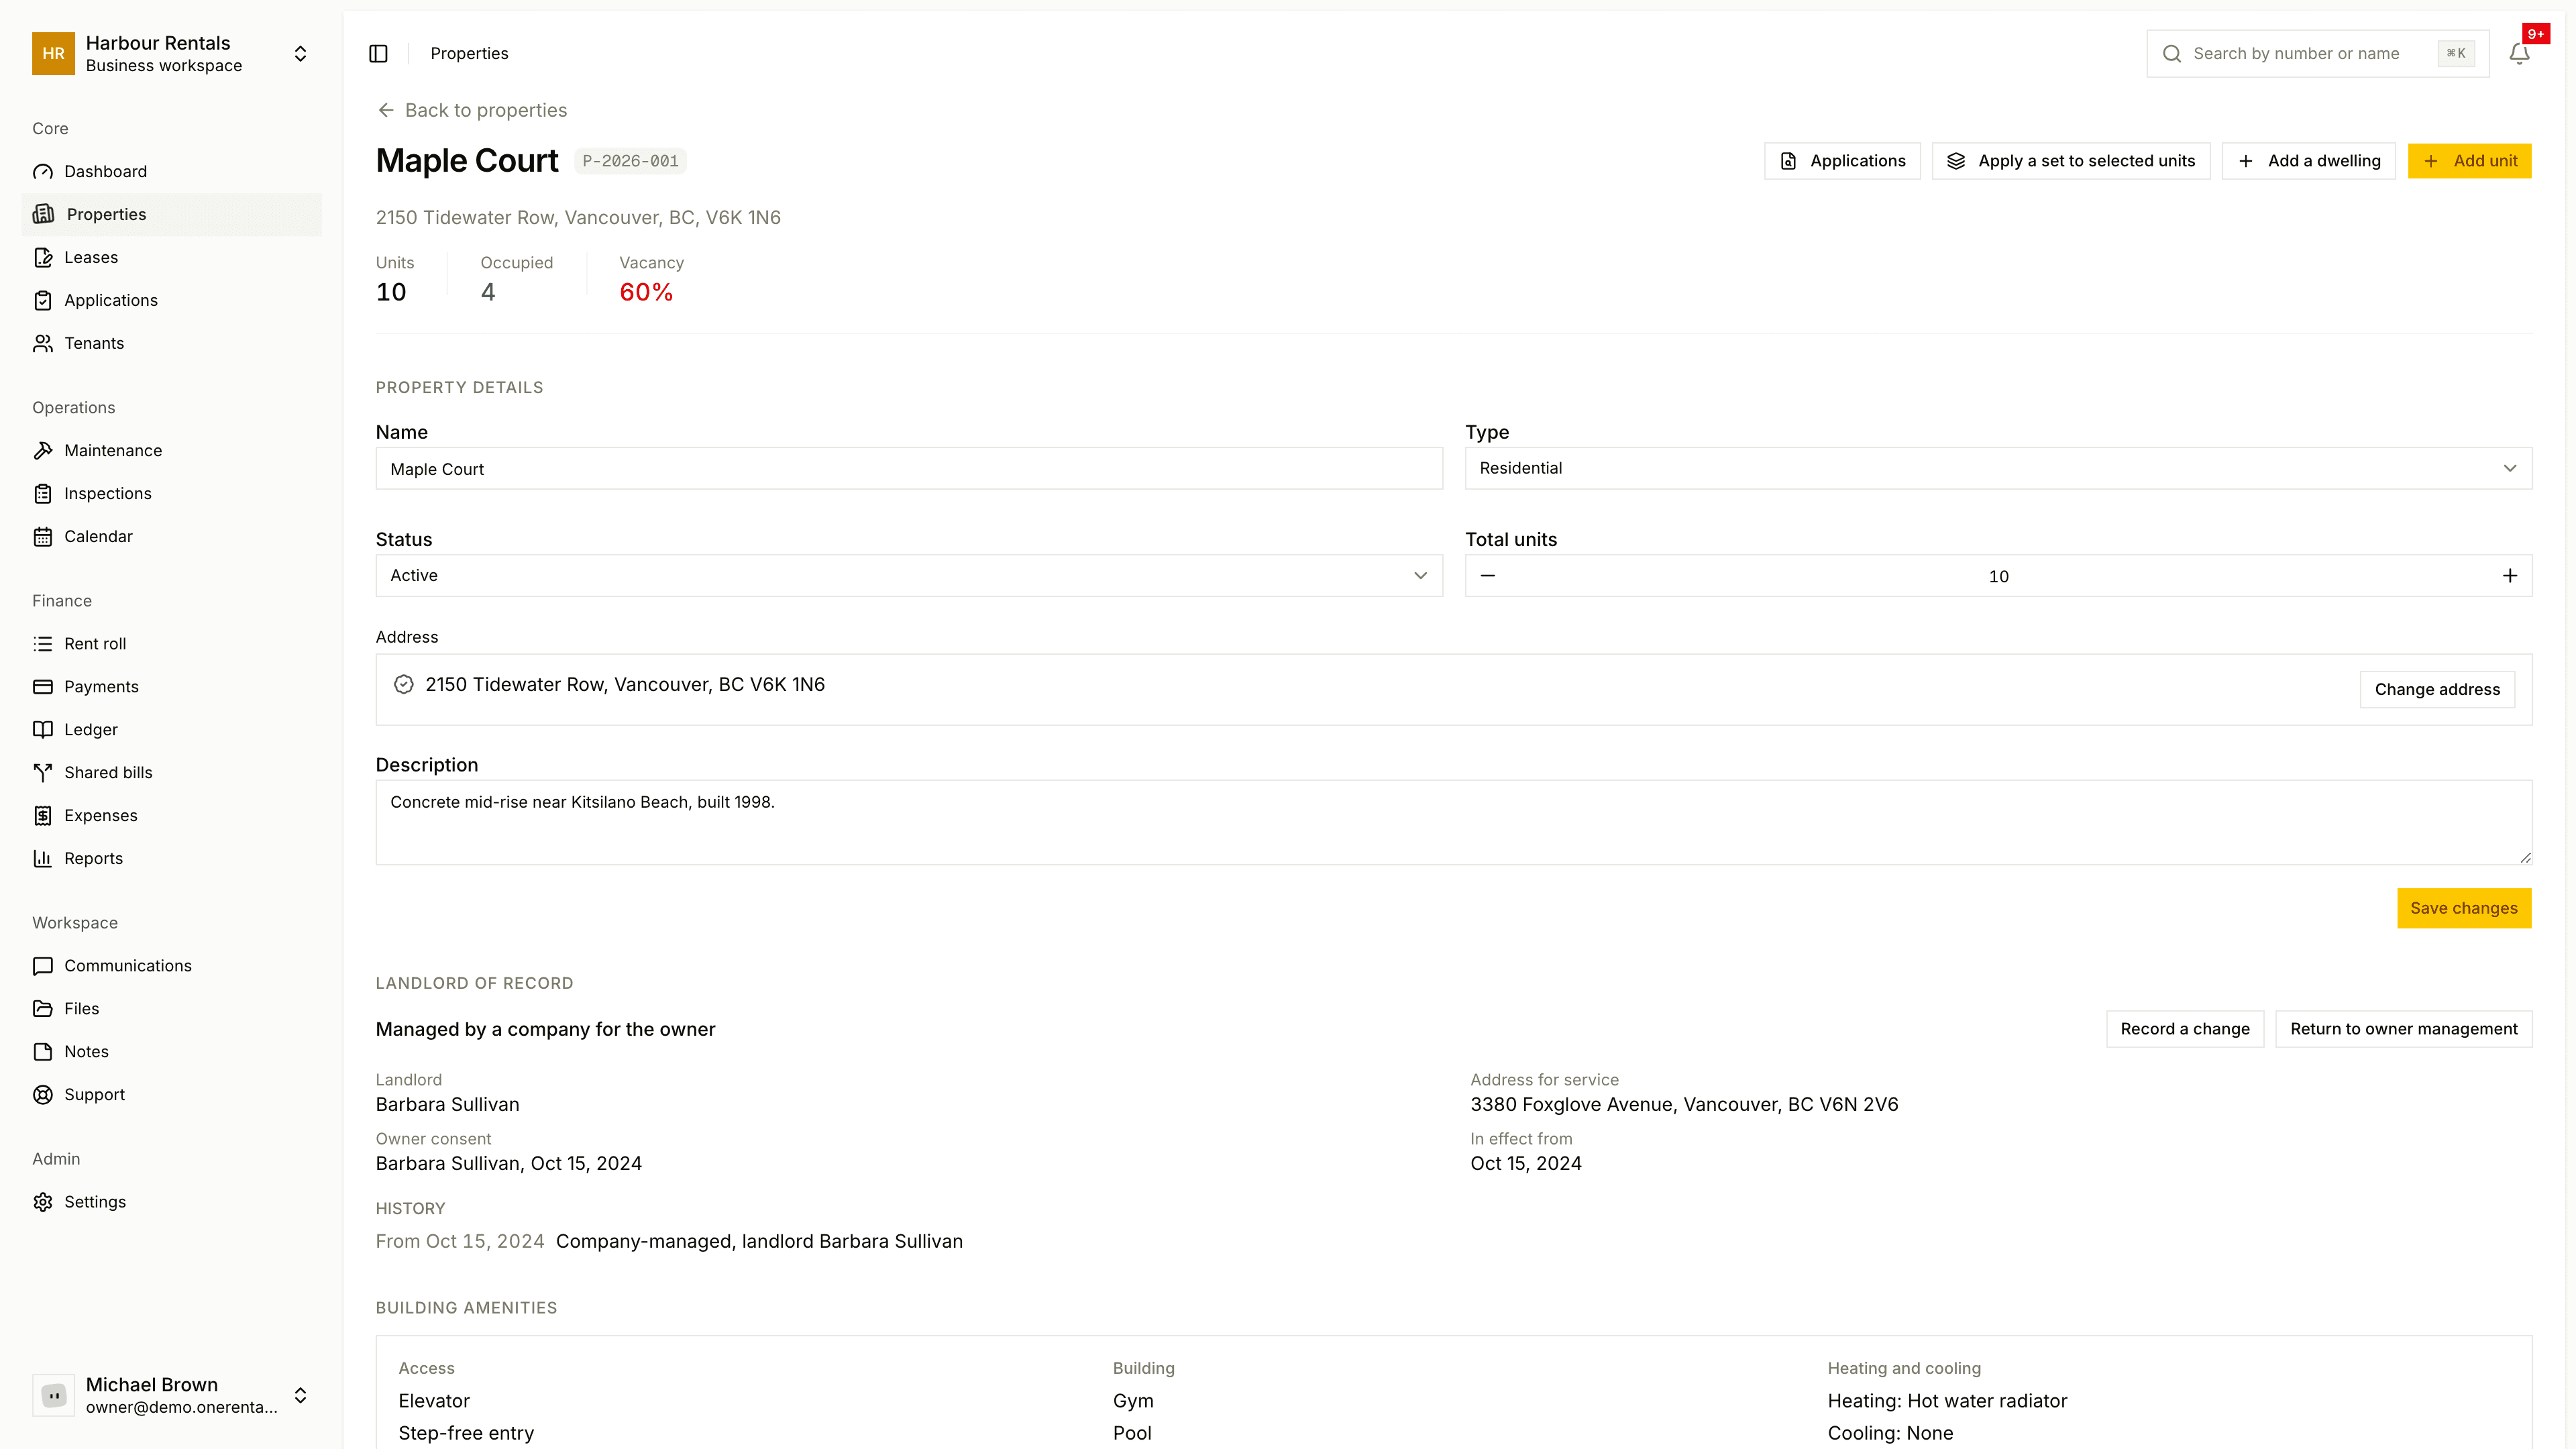The height and width of the screenshot is (1449, 2576).
Task: Click Change address button
Action: (2437, 689)
